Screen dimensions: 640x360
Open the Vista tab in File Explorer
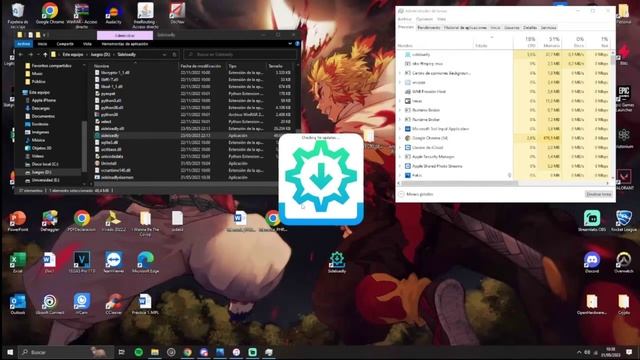(x=87, y=44)
